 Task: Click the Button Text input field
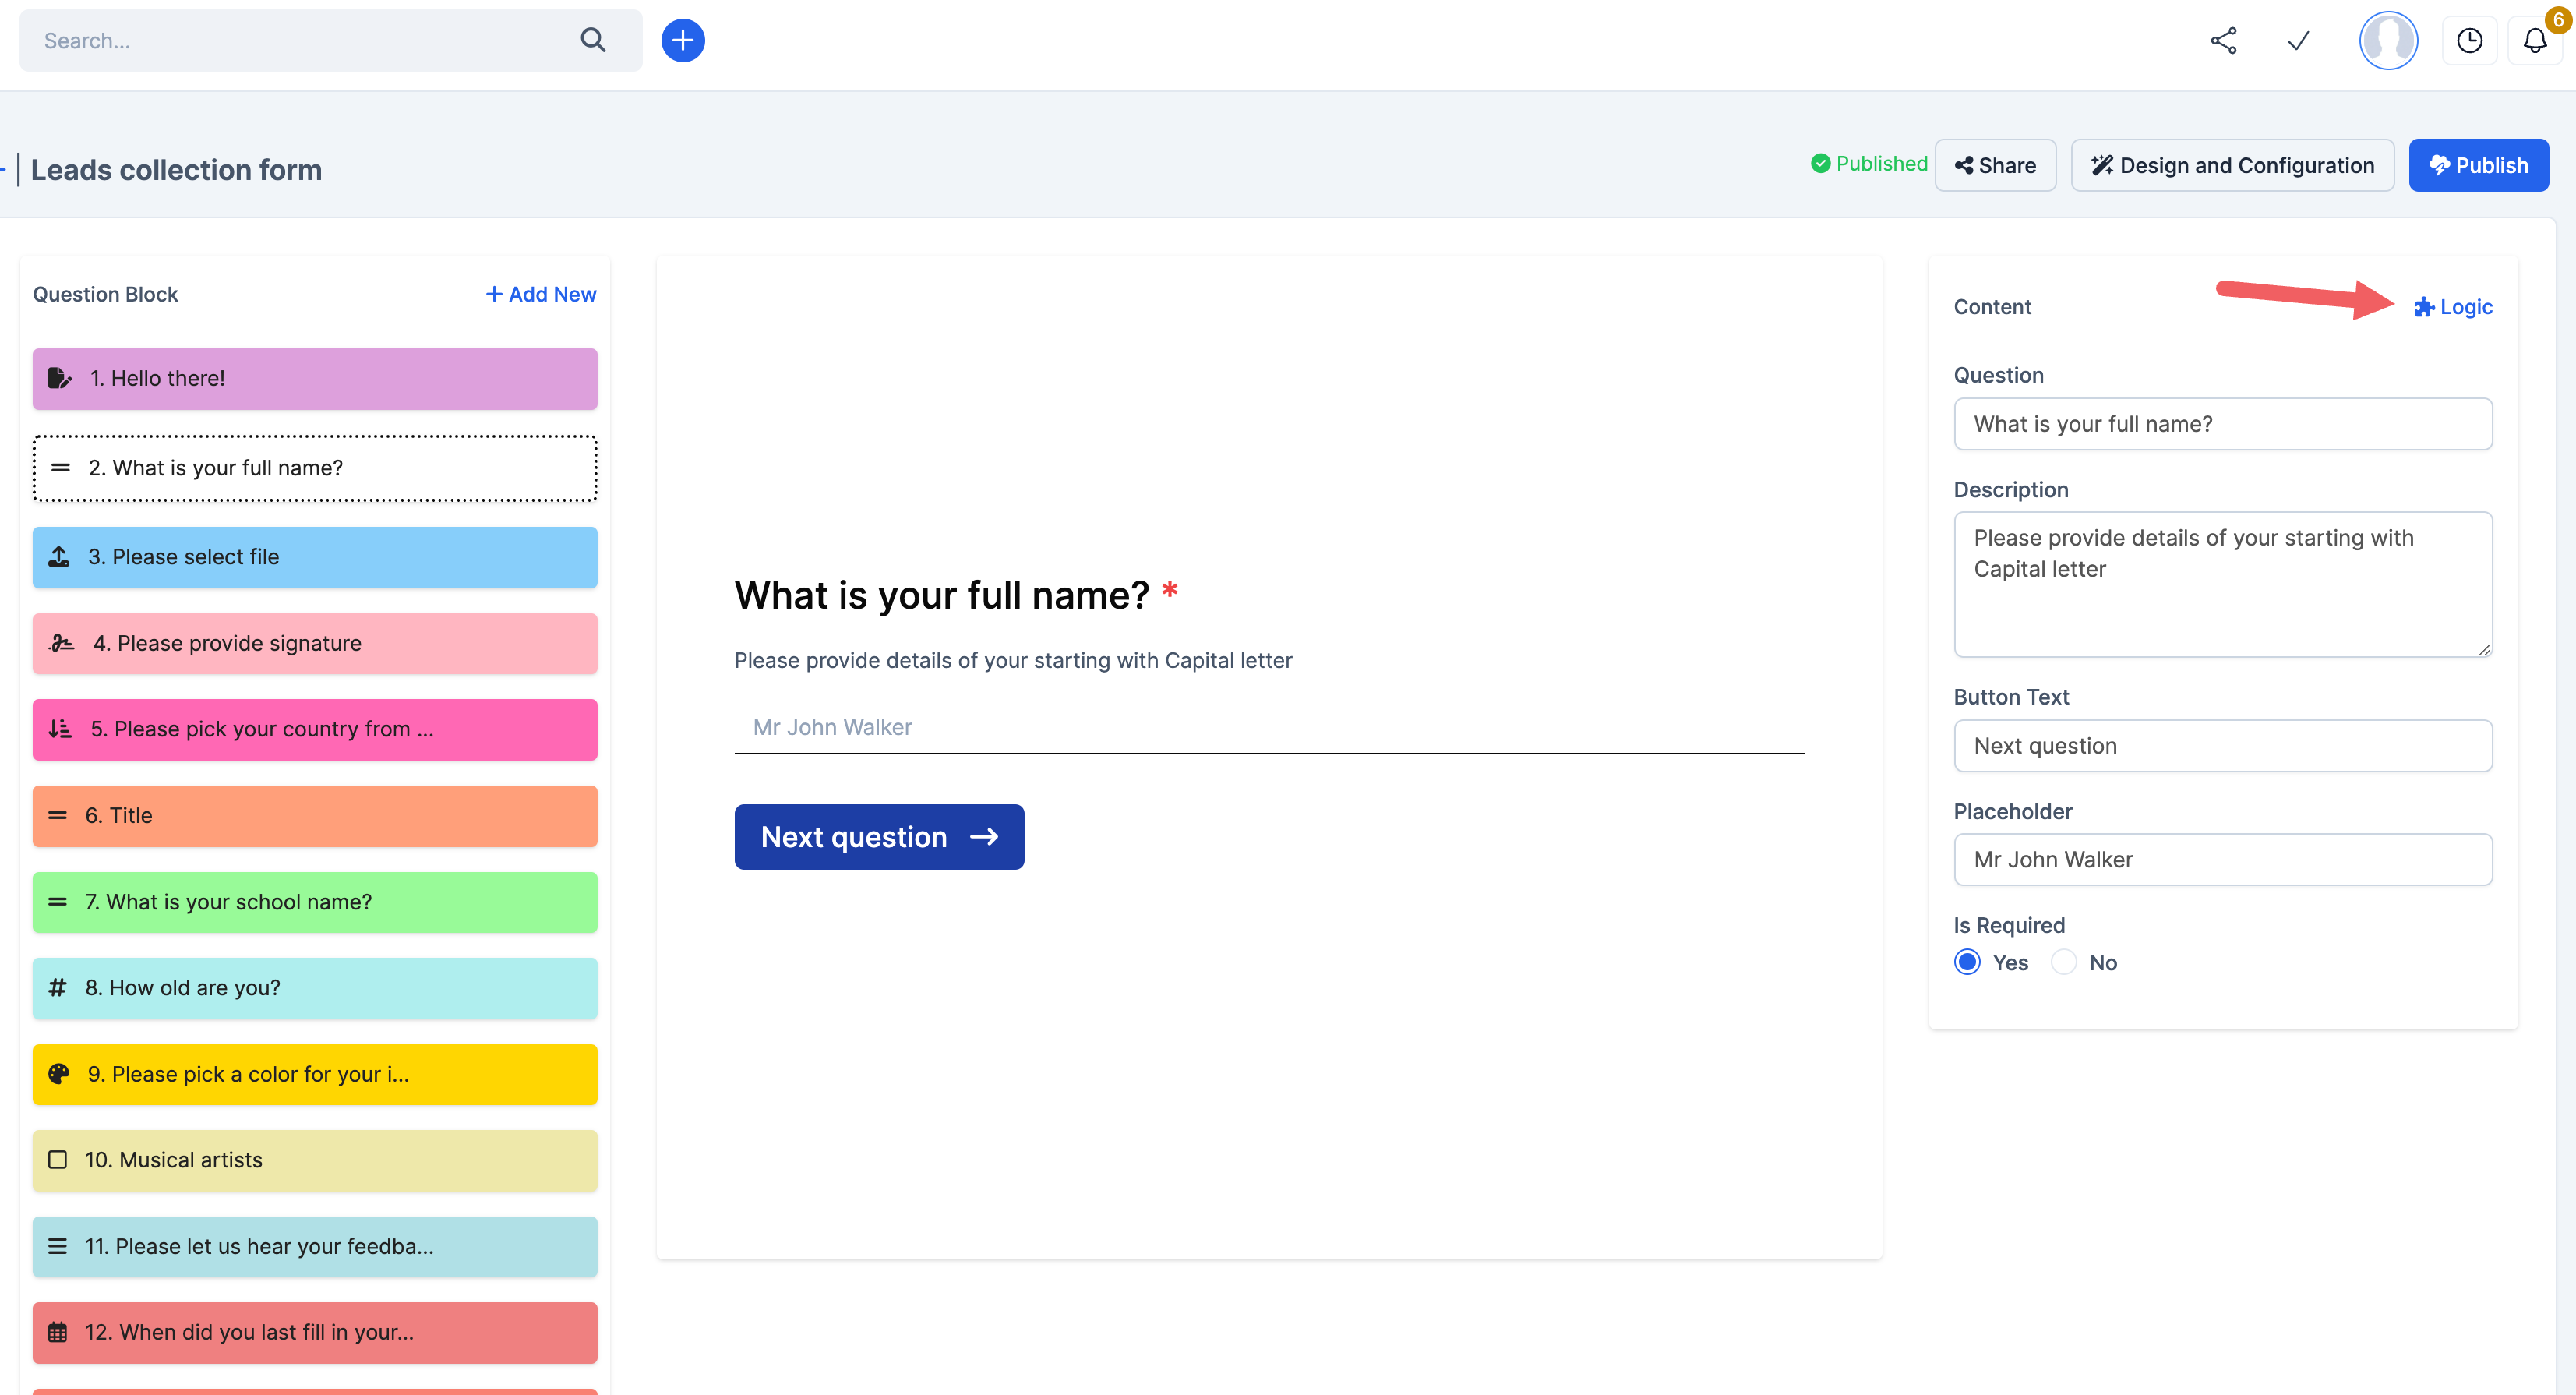click(2222, 746)
